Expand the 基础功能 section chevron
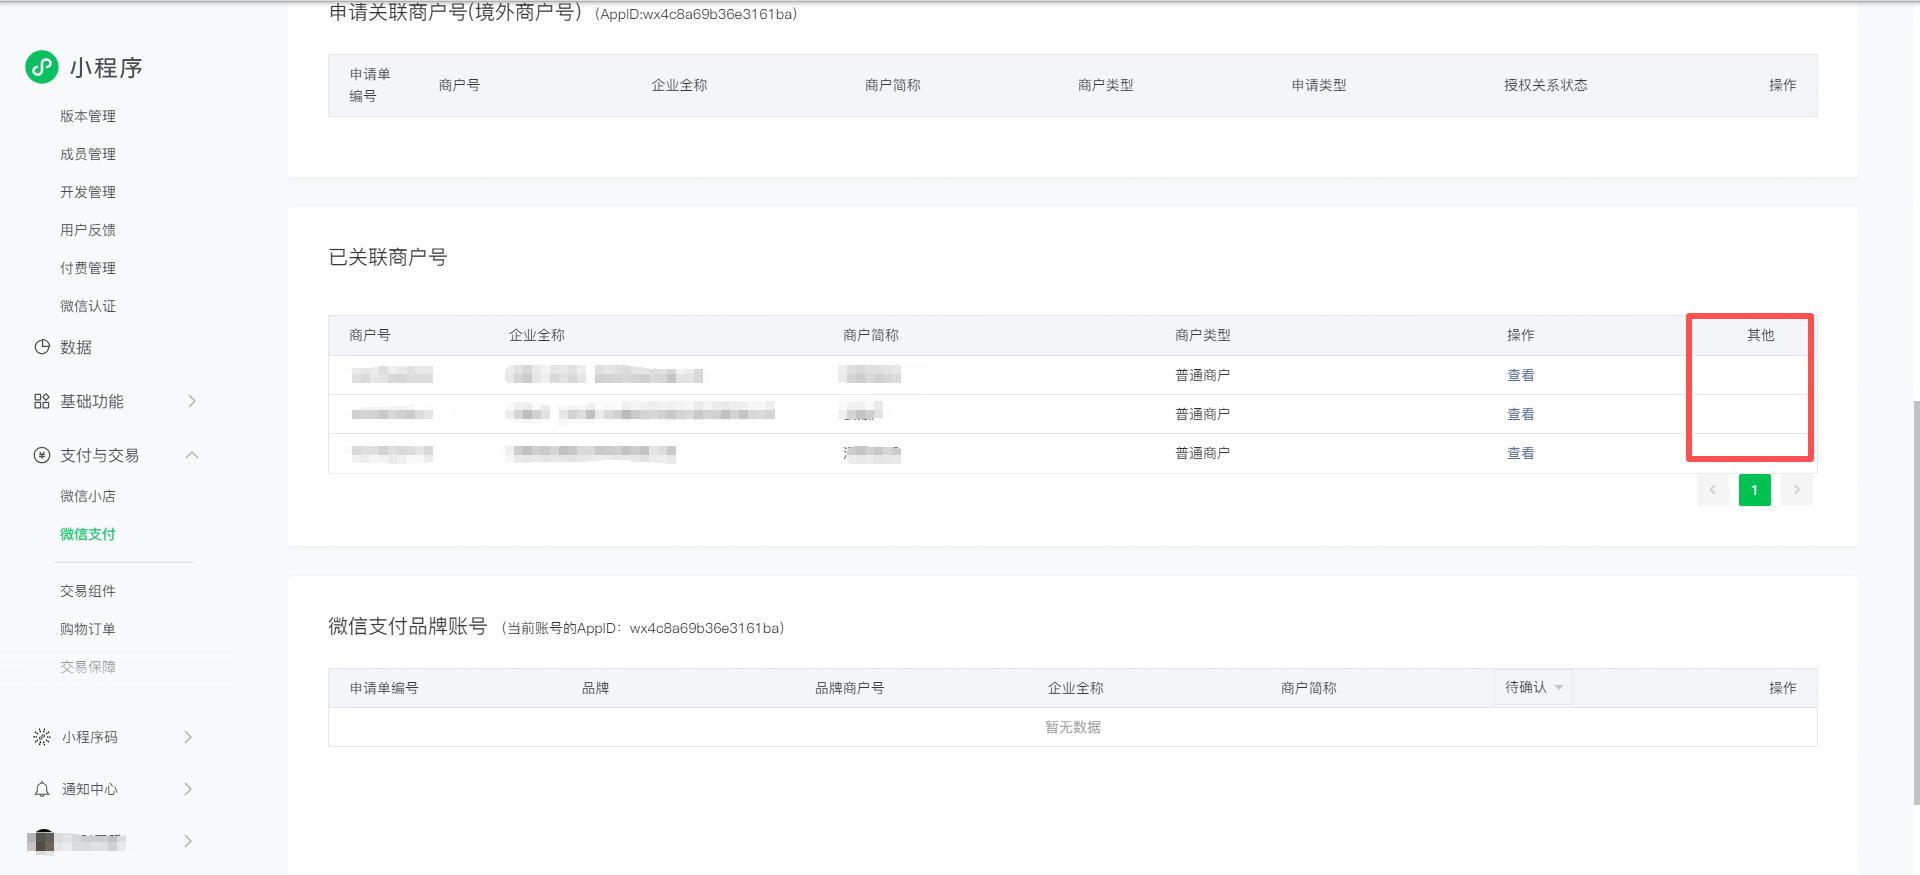1920x875 pixels. point(192,401)
